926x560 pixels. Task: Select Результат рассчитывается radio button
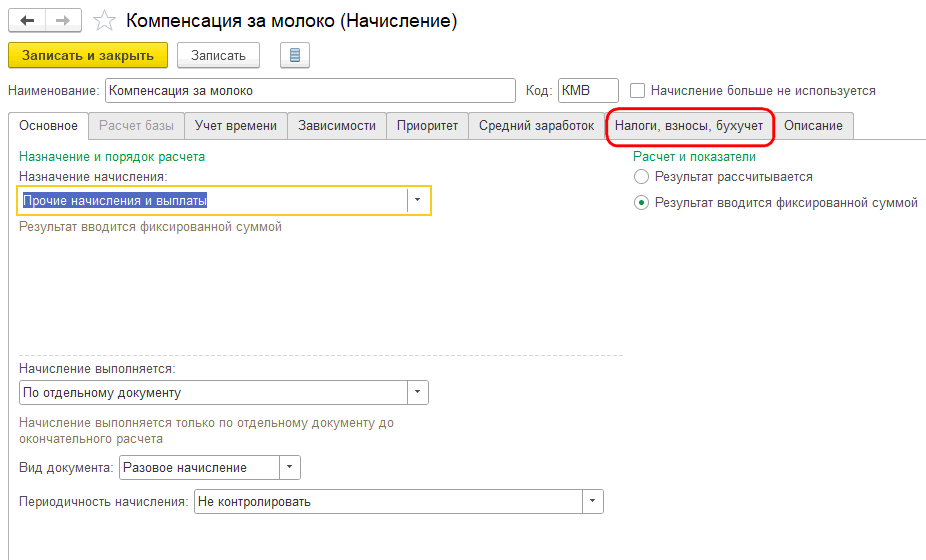tap(641, 177)
